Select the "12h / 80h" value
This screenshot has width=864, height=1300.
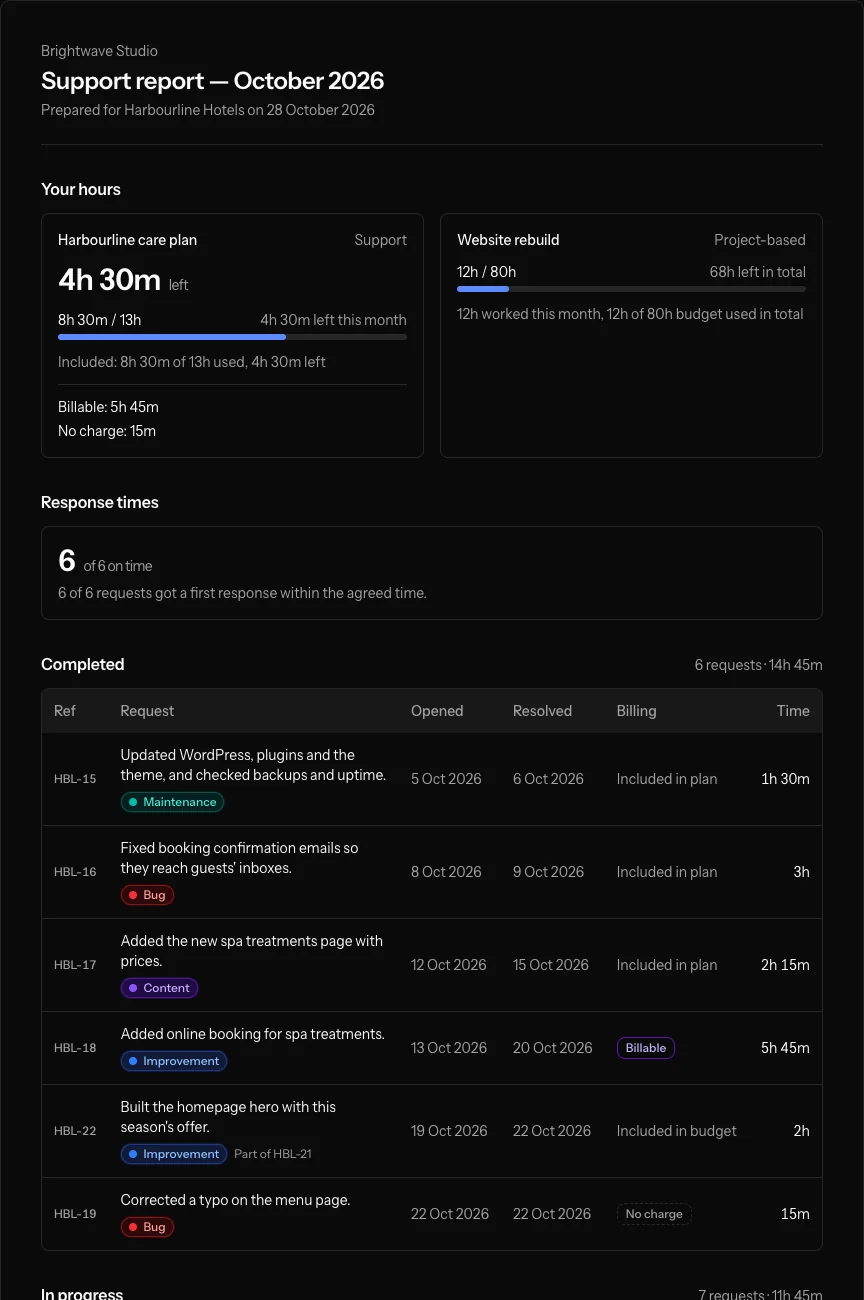(x=487, y=272)
